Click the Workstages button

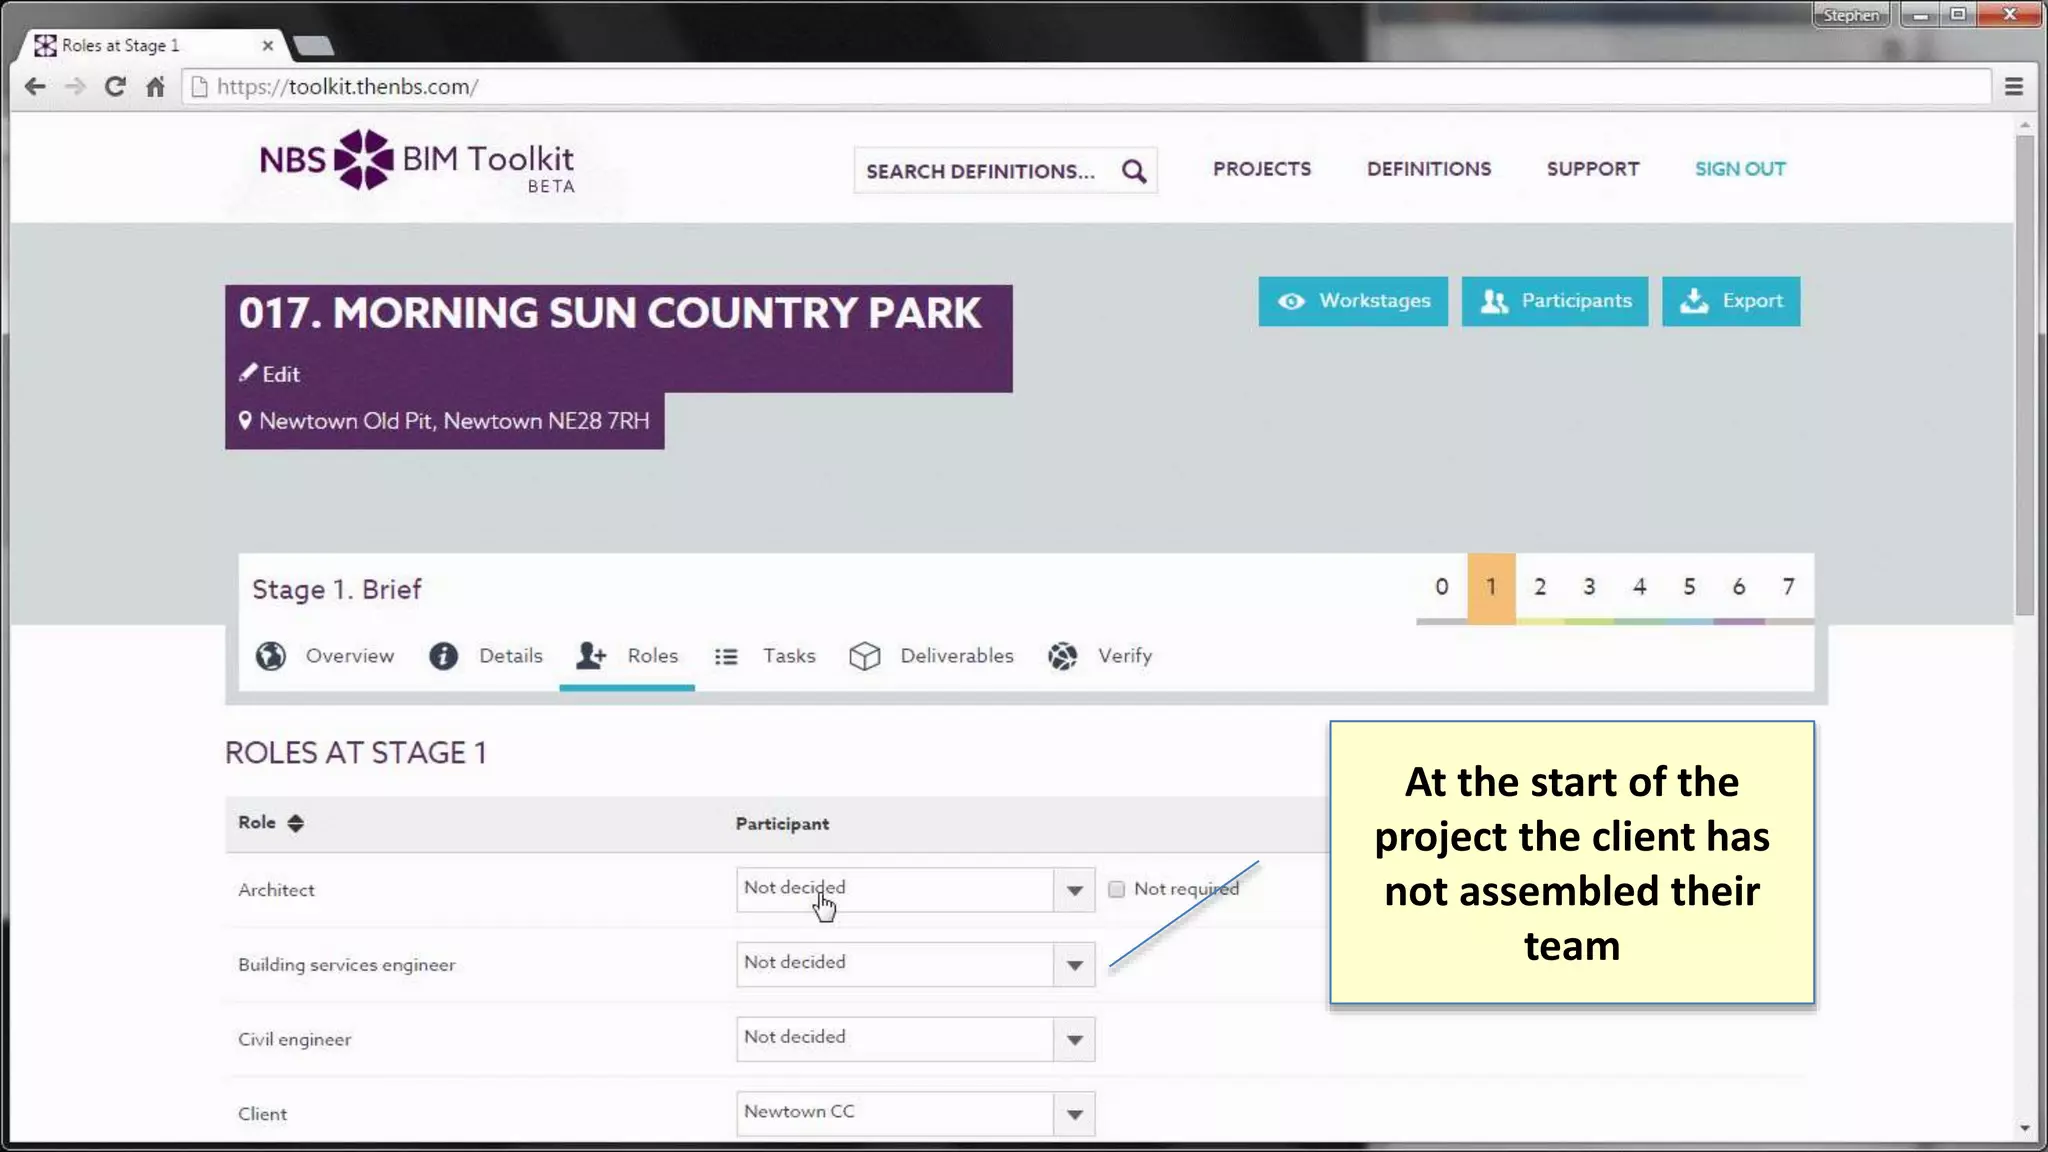point(1353,301)
